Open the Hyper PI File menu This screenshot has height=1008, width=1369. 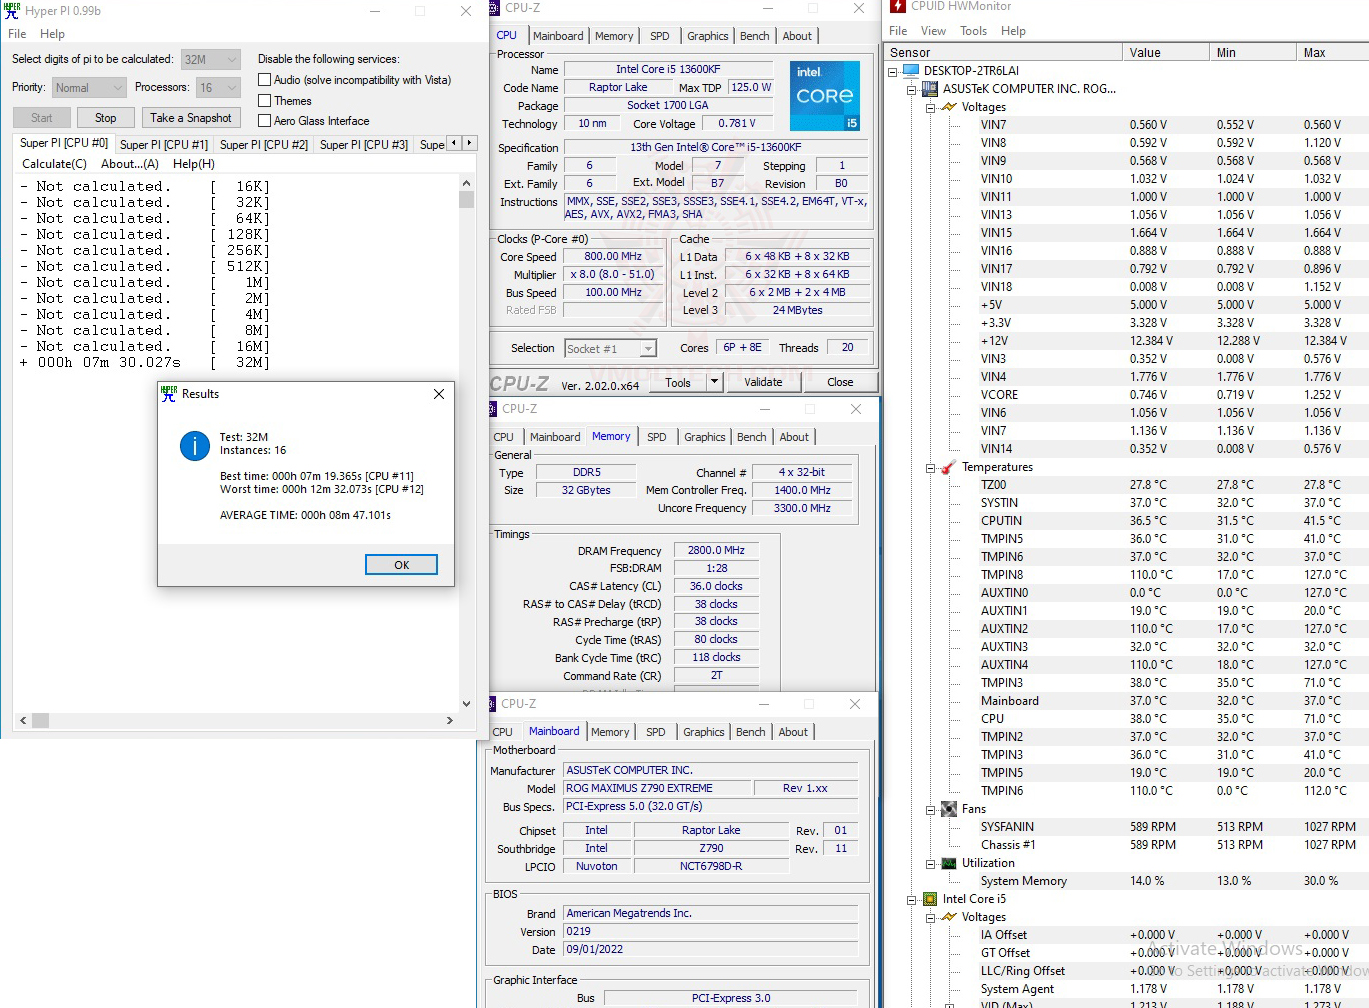click(17, 34)
